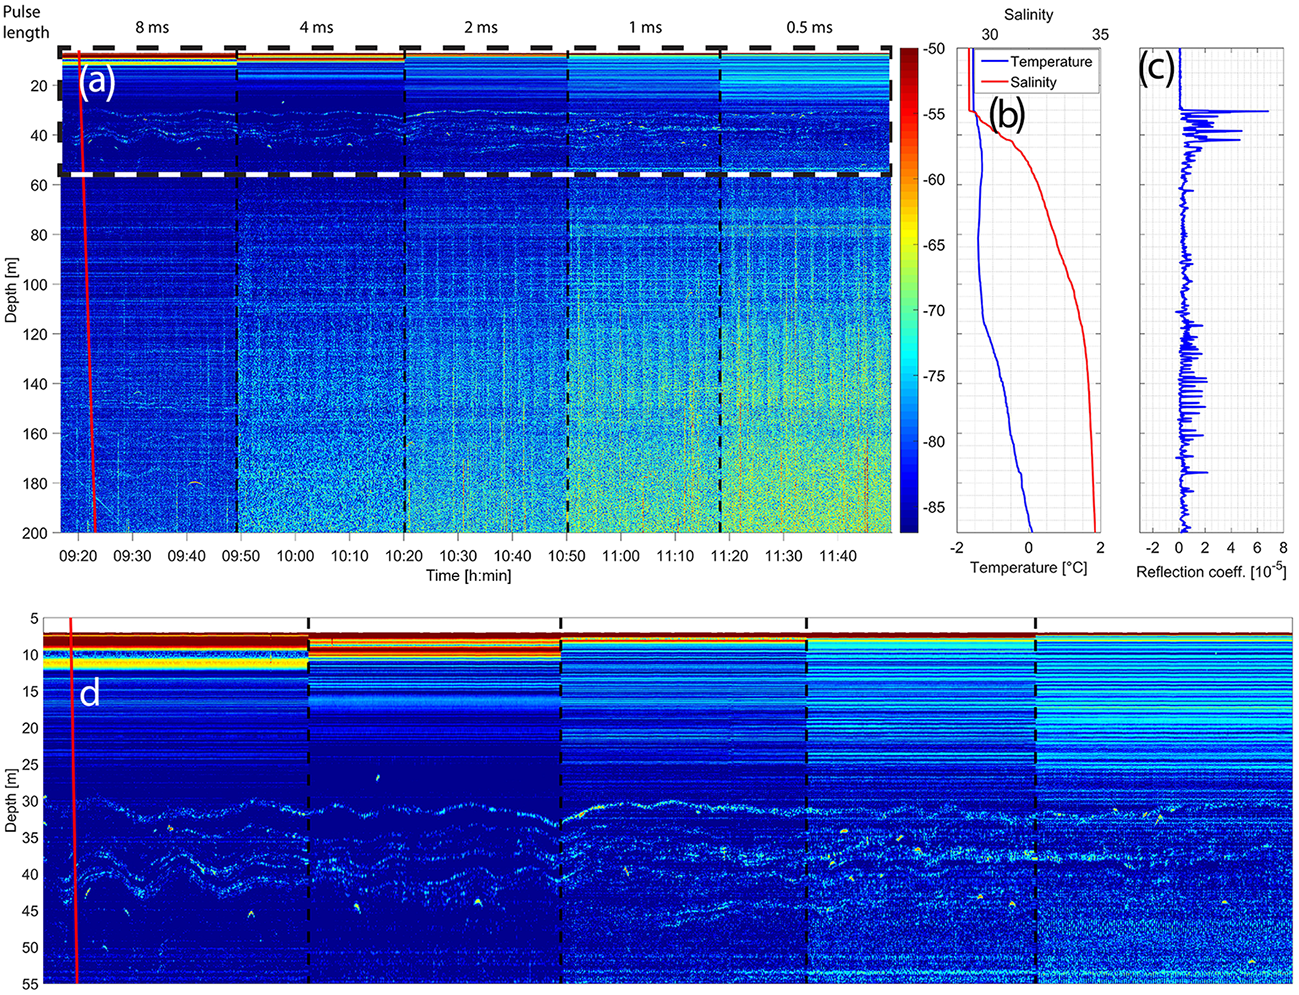This screenshot has height=995, width=1299.
Task: Click the (c) panel label
Action: click(x=1159, y=68)
